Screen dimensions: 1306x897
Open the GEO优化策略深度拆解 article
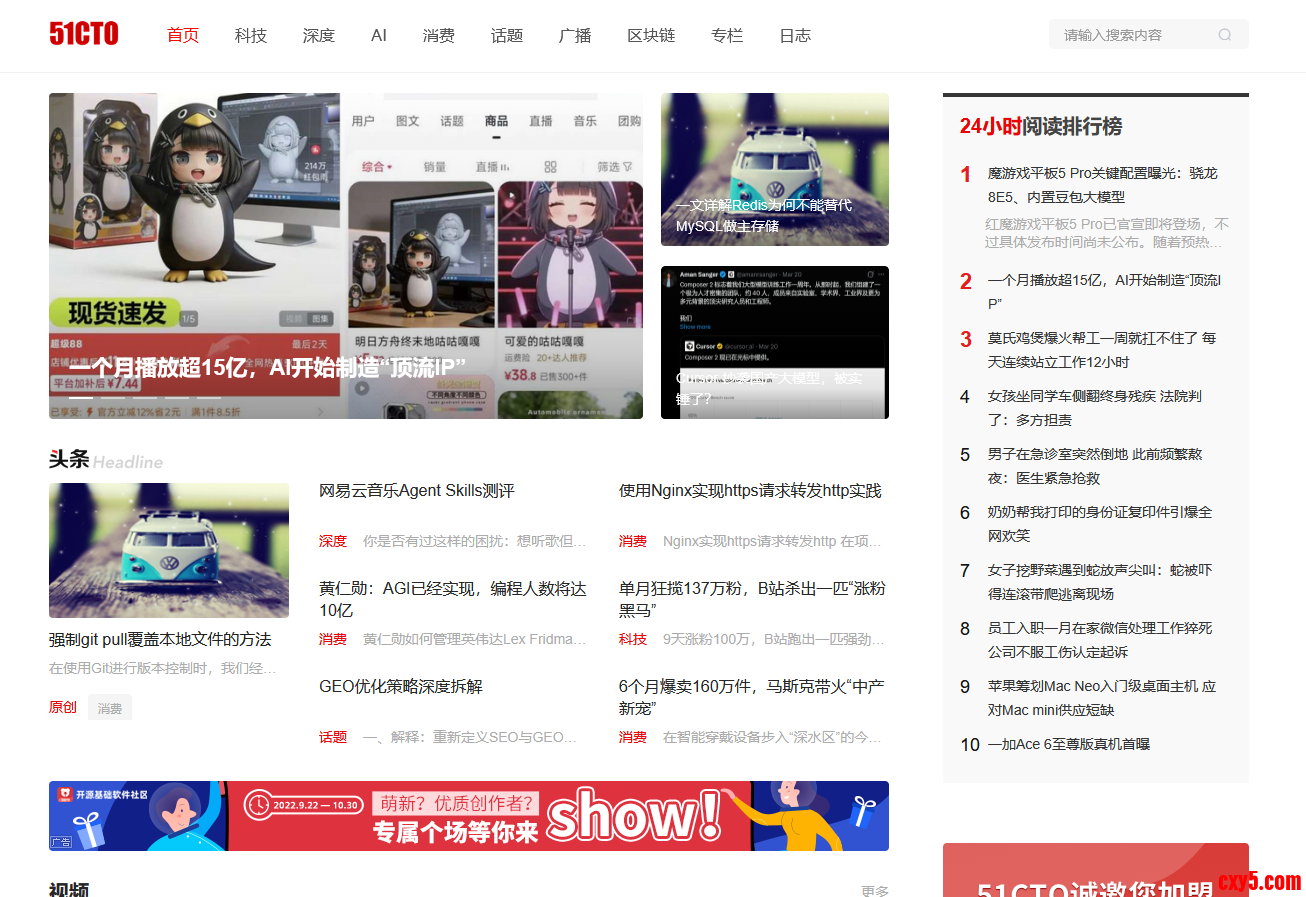pyautogui.click(x=401, y=687)
